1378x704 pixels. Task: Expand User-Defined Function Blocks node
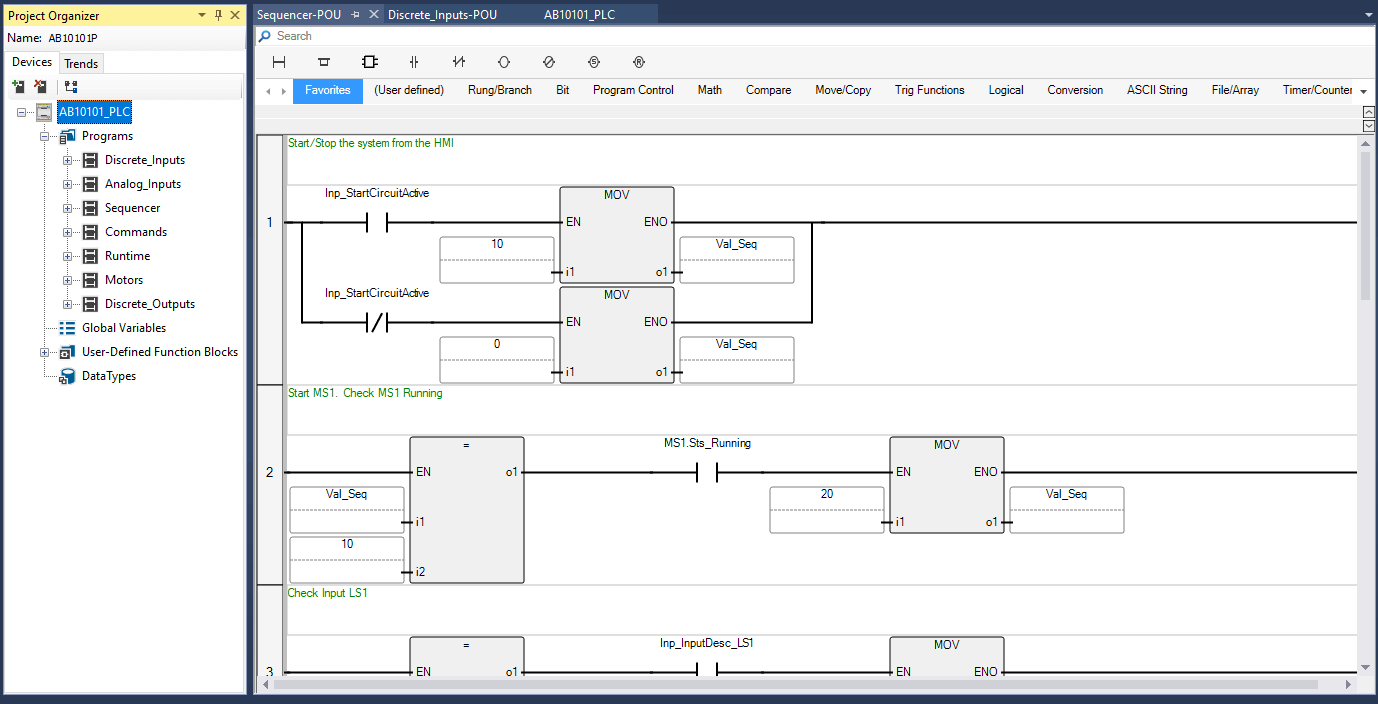click(45, 352)
